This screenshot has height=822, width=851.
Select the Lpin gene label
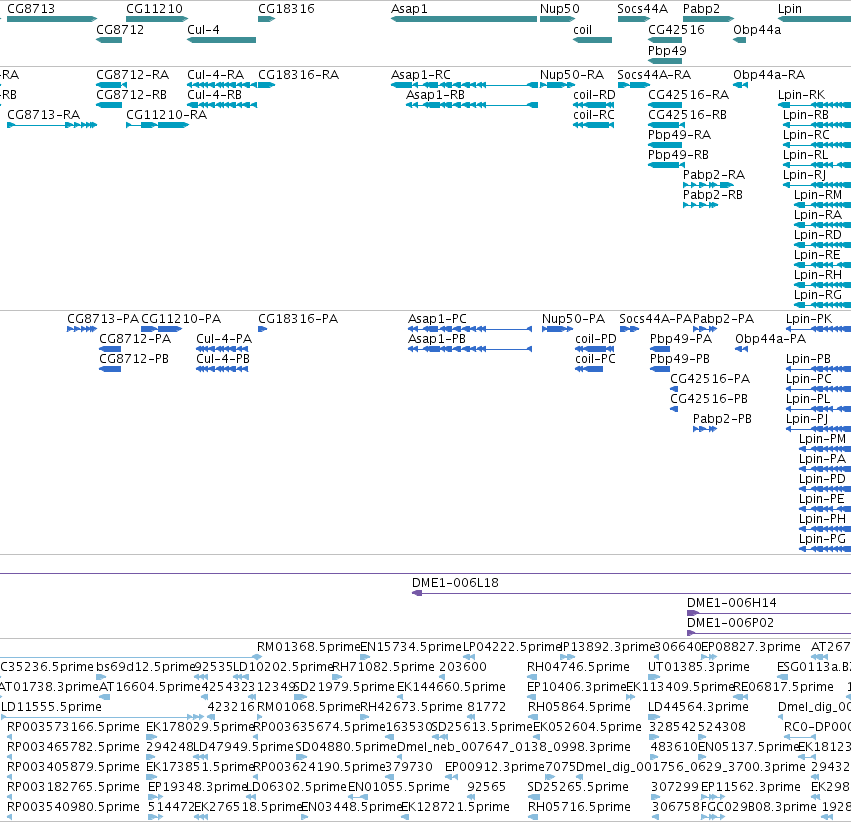click(x=790, y=9)
